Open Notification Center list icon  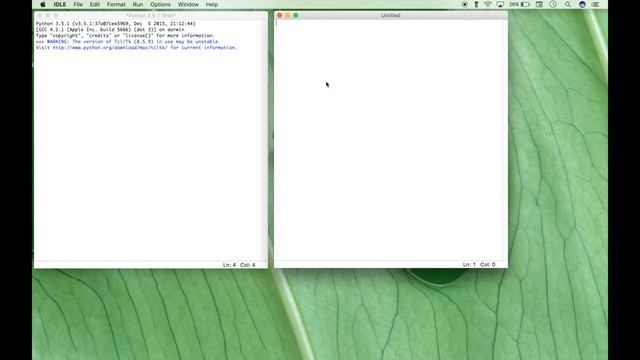coord(596,4)
